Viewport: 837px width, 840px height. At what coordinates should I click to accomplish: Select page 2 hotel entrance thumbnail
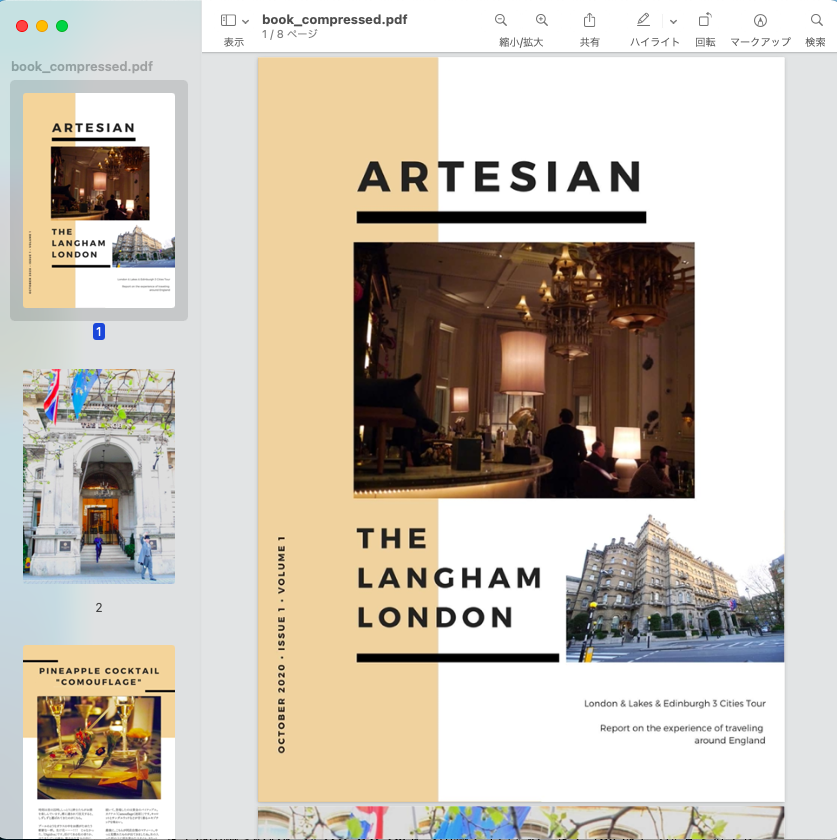pyautogui.click(x=99, y=476)
